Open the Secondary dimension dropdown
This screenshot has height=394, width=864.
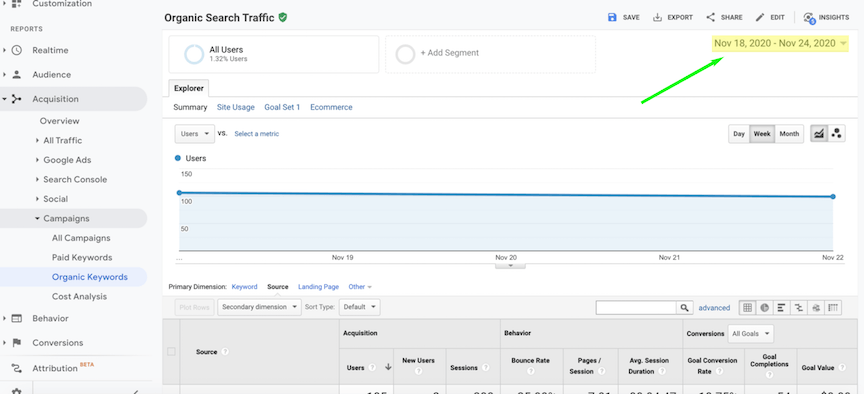pyautogui.click(x=259, y=307)
